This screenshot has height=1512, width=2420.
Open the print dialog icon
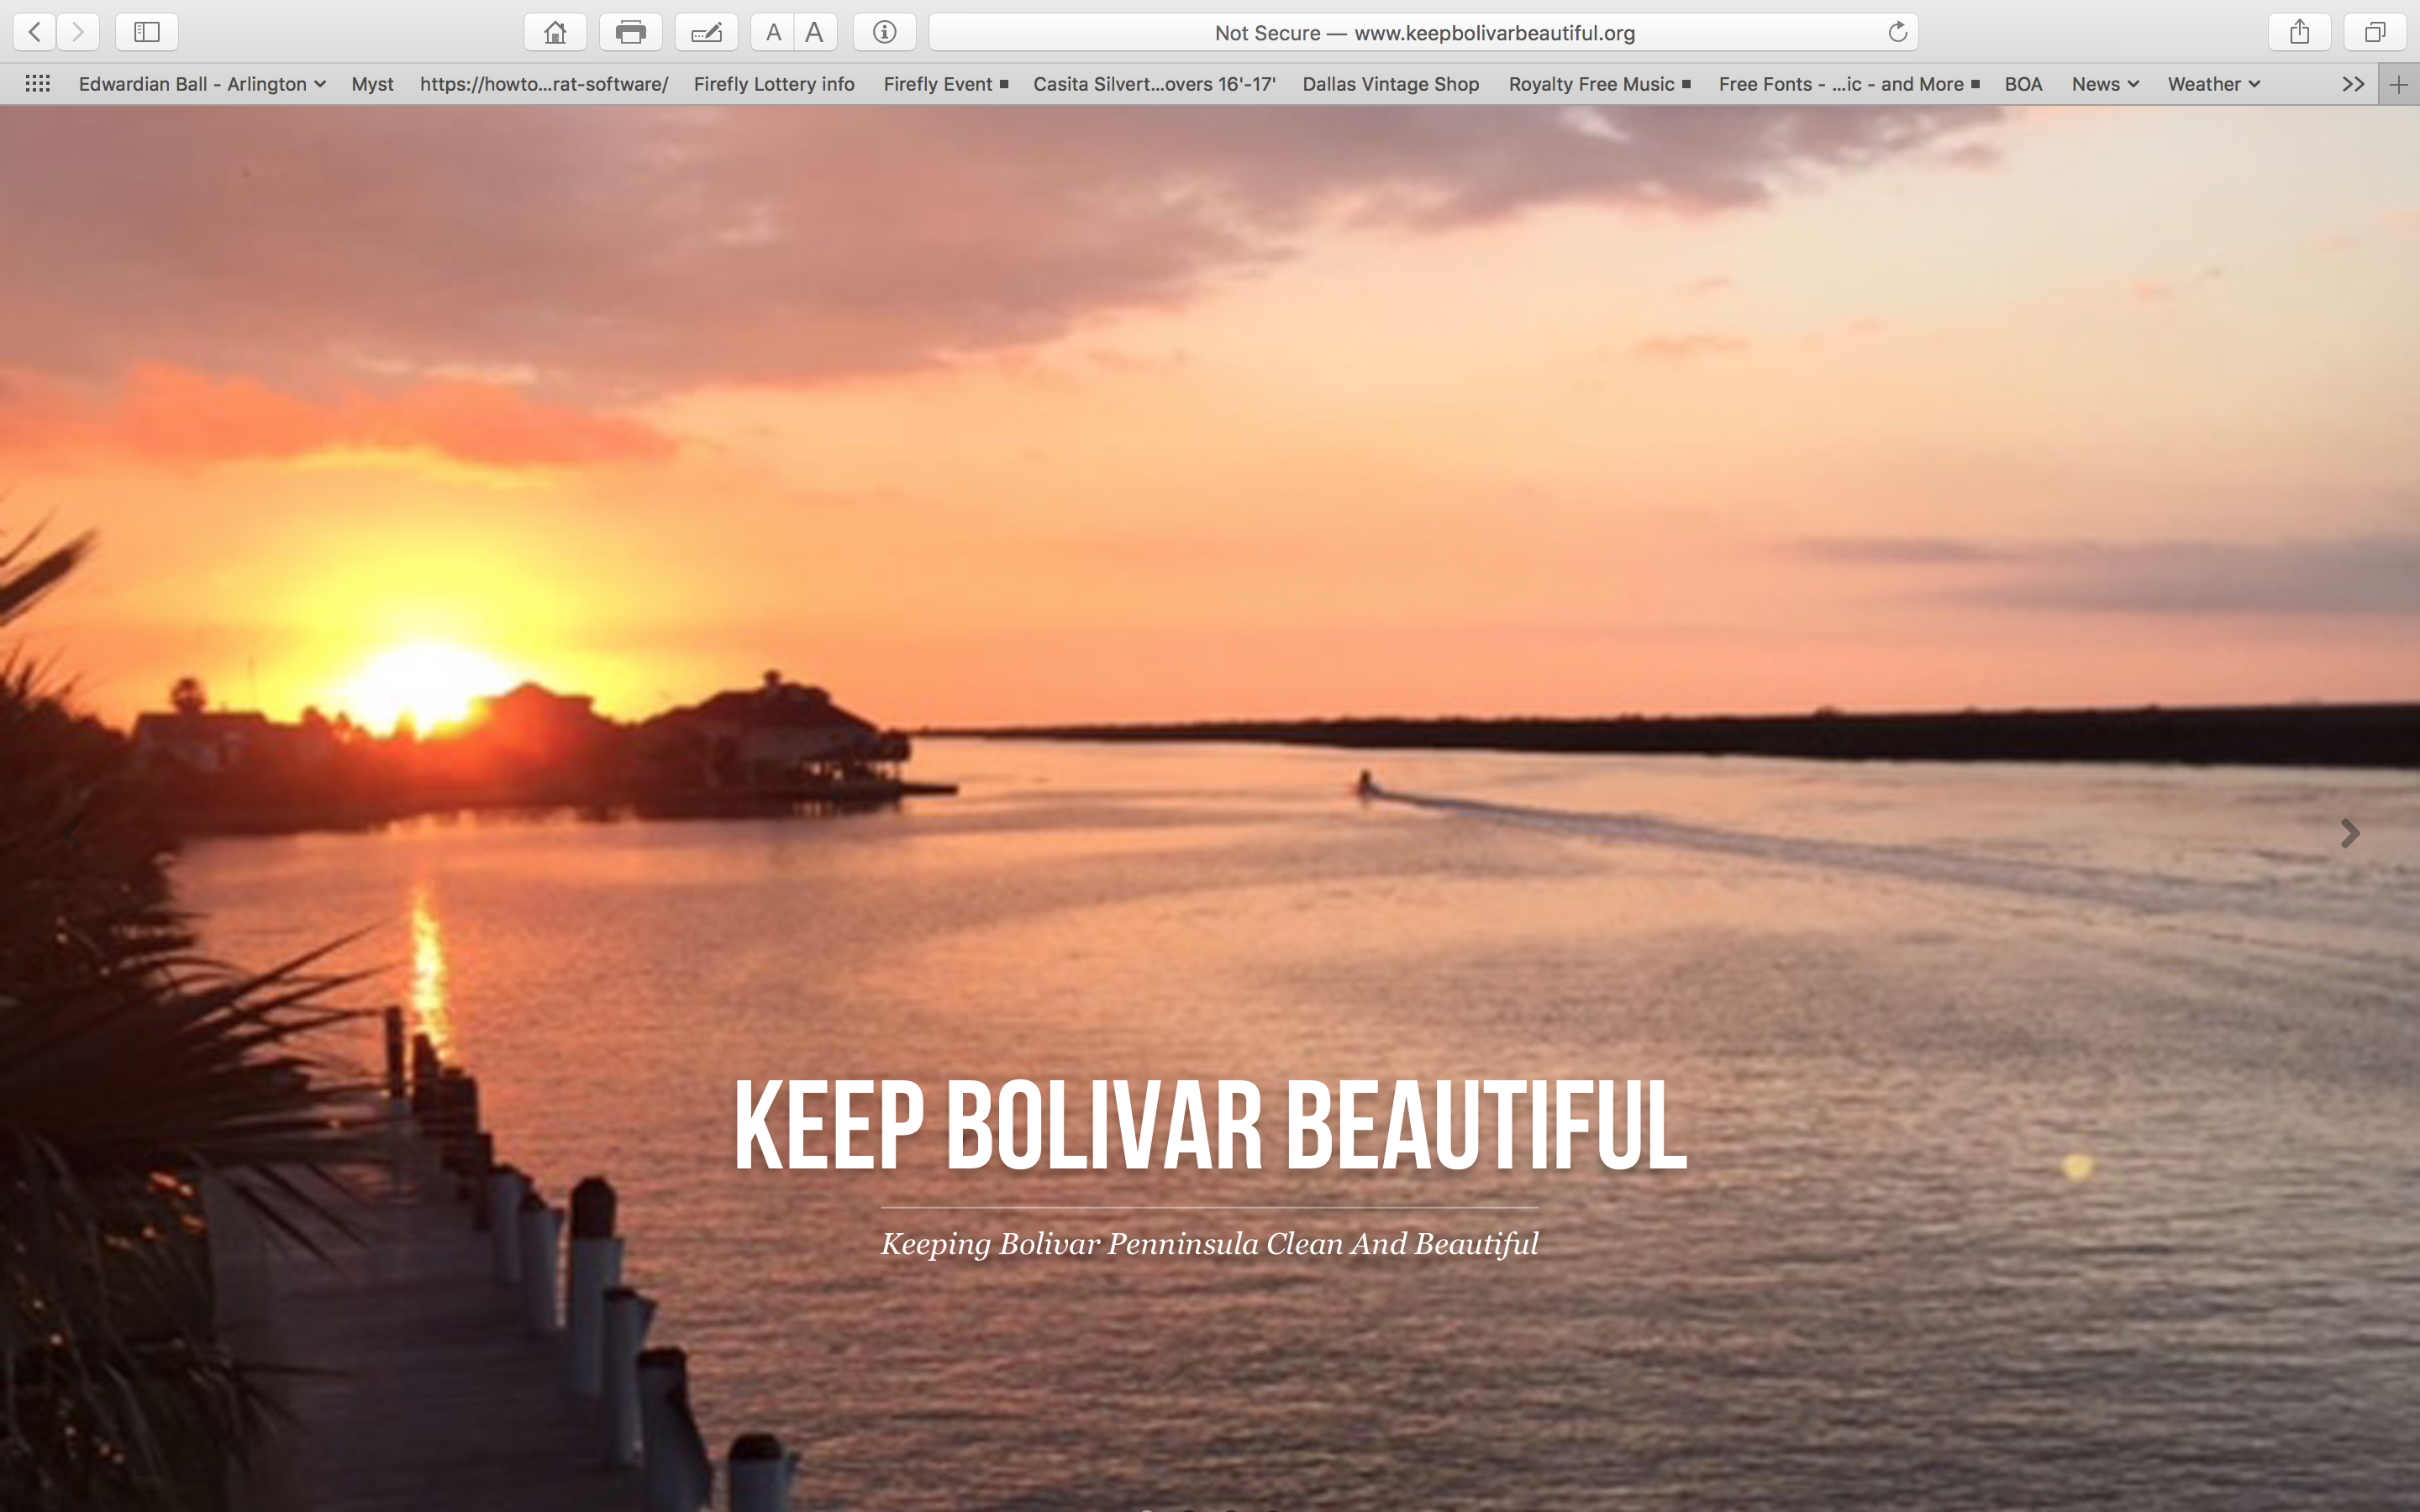click(630, 31)
